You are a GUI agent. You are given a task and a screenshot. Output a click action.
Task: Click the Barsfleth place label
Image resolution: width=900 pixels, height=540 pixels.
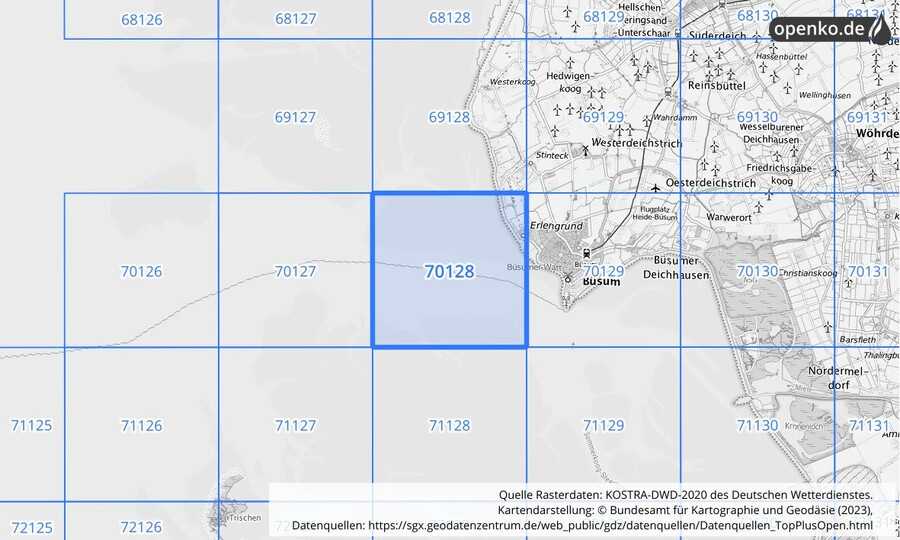point(858,340)
